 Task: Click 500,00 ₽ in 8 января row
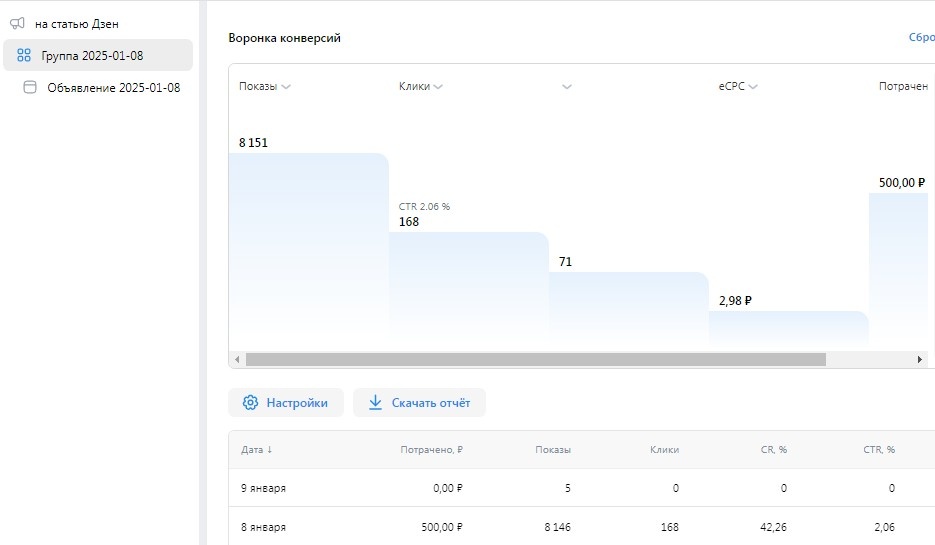(442, 527)
